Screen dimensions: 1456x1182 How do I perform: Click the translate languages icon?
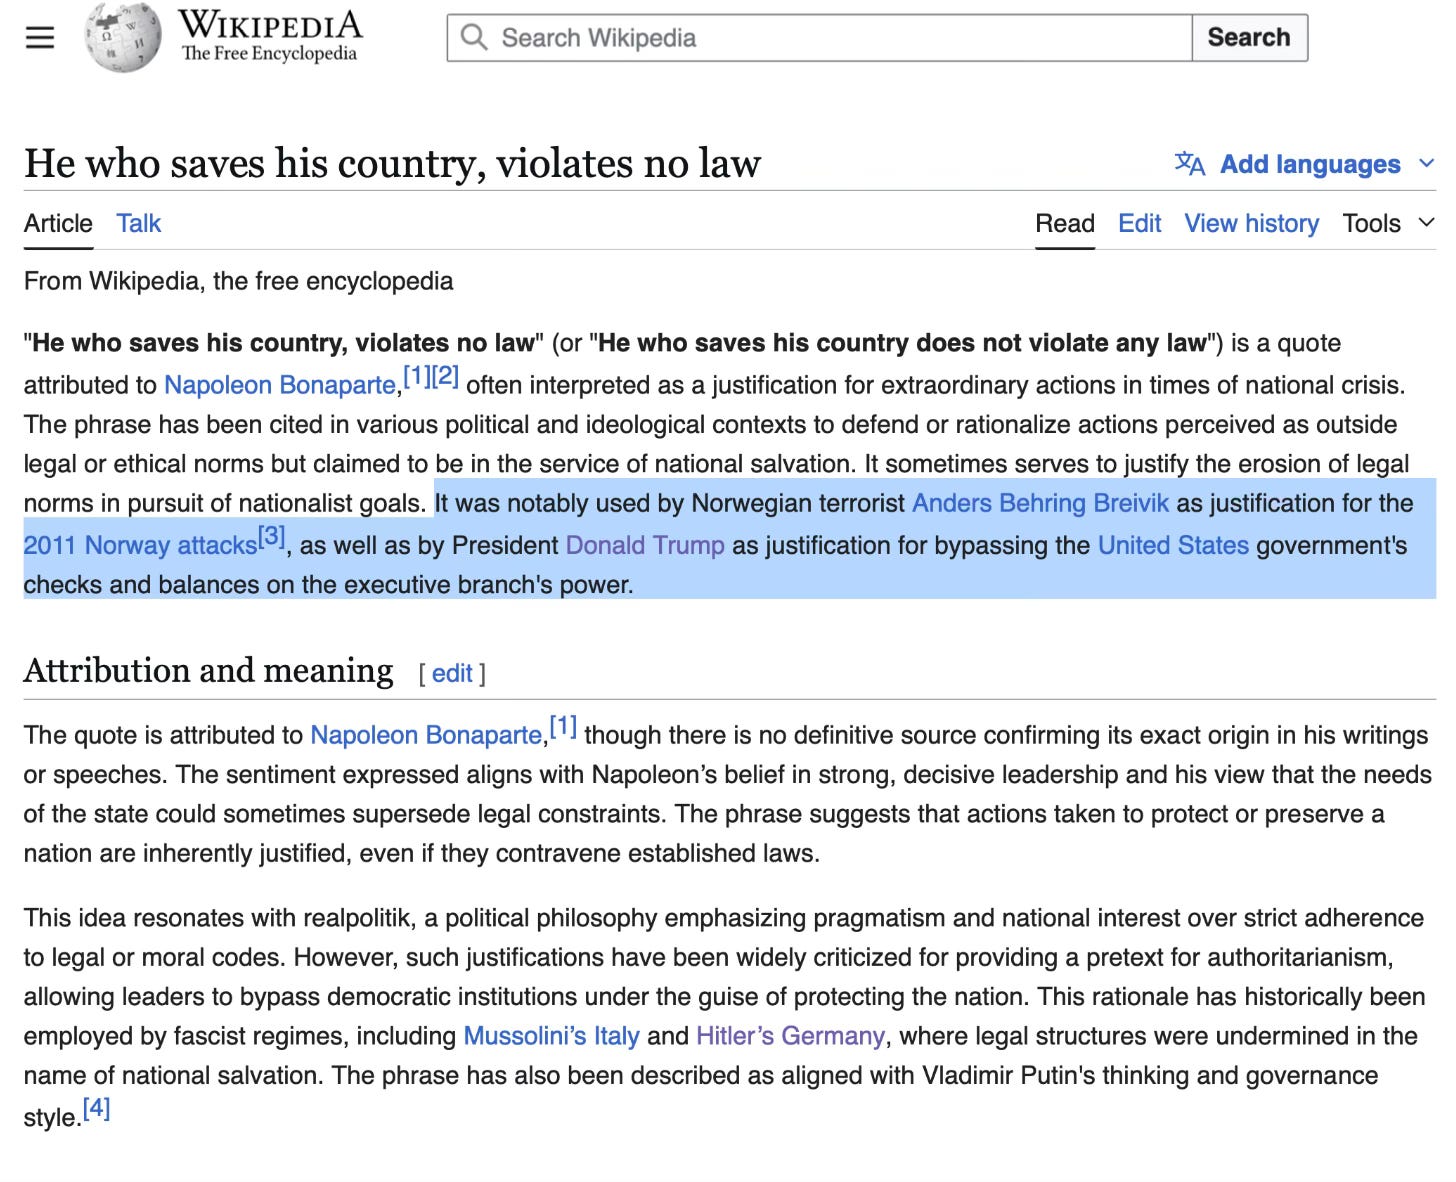pyautogui.click(x=1189, y=163)
